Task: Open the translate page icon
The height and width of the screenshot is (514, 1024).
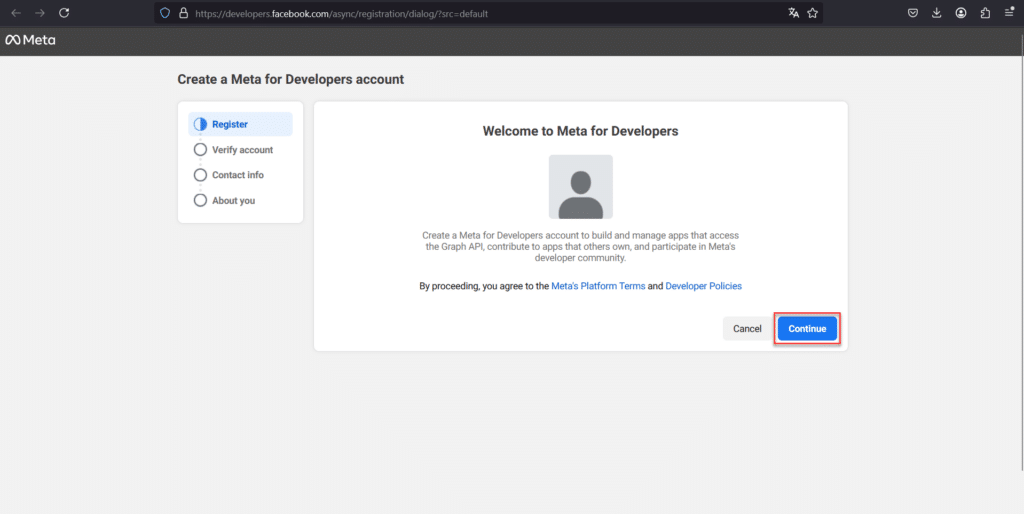Action: click(793, 13)
